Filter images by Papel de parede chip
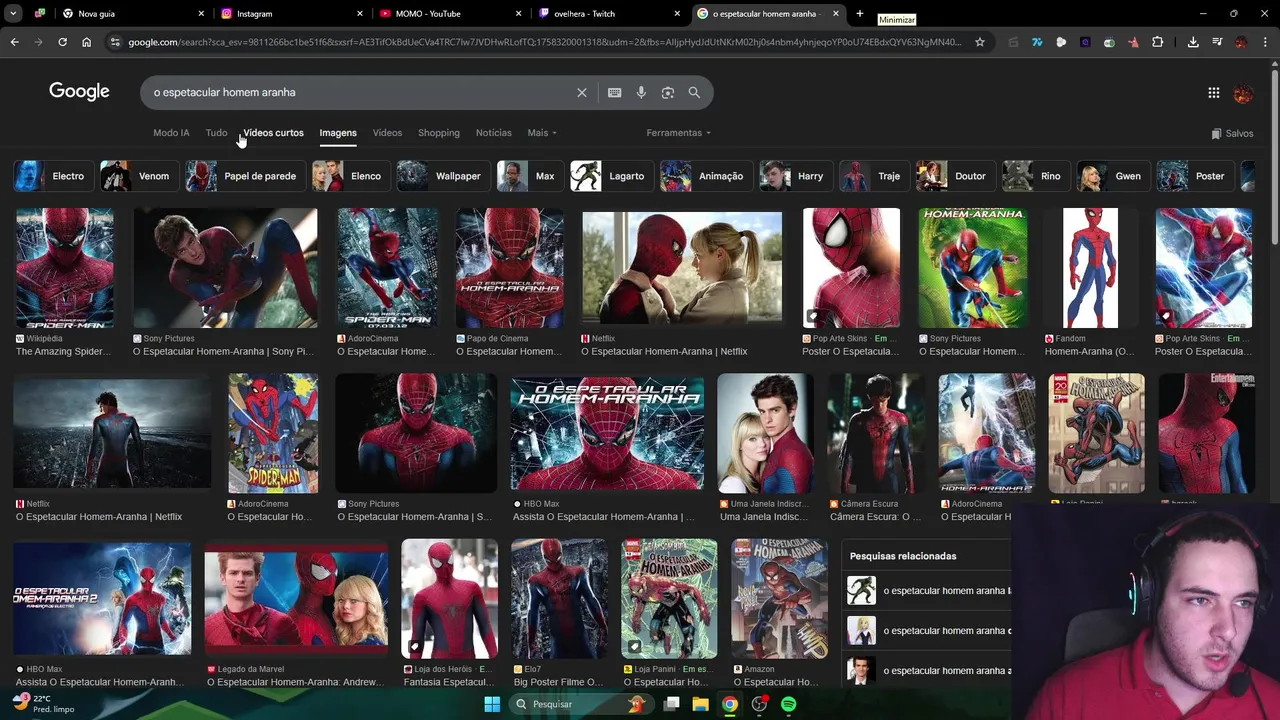Screen dimensions: 1280x720 (x=246, y=176)
